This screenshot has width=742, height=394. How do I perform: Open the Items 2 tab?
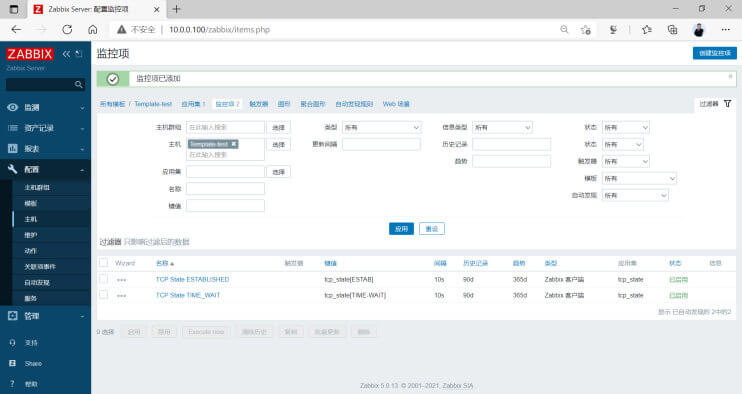(227, 104)
